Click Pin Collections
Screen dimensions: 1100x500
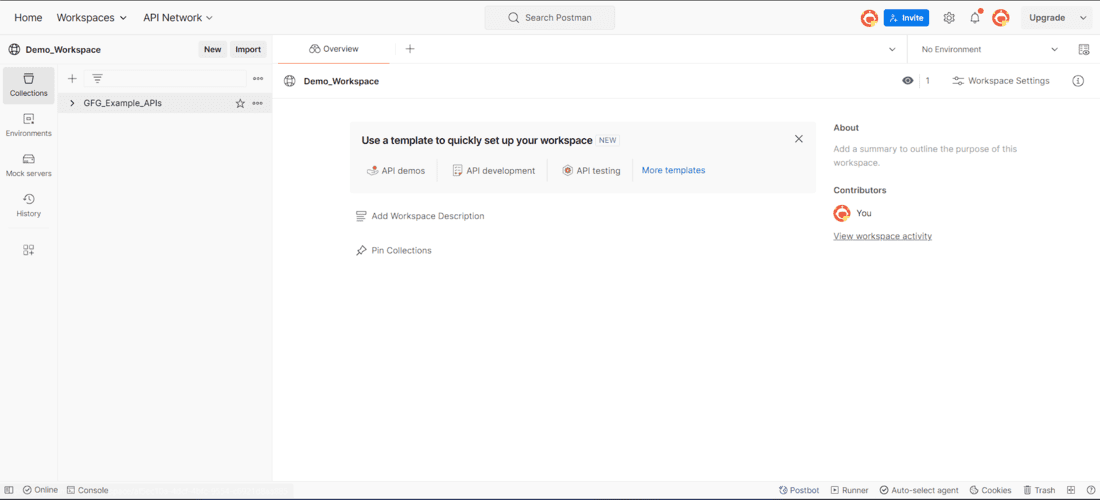(x=394, y=250)
